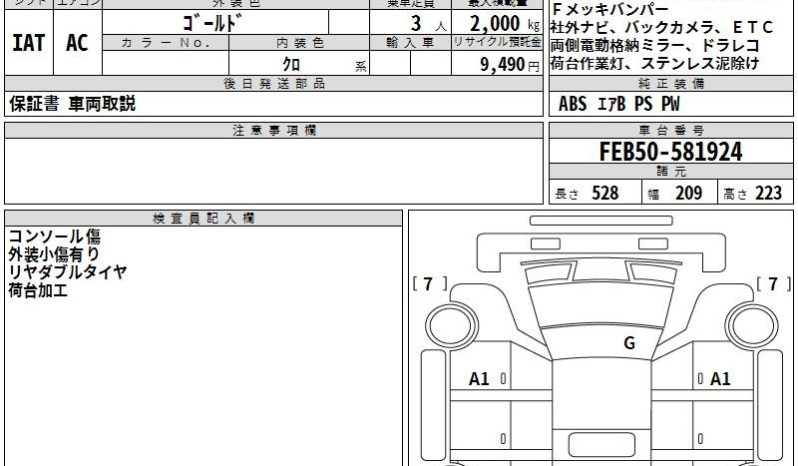Click the 車台番号 header
The height and width of the screenshot is (466, 798).
pos(671,131)
